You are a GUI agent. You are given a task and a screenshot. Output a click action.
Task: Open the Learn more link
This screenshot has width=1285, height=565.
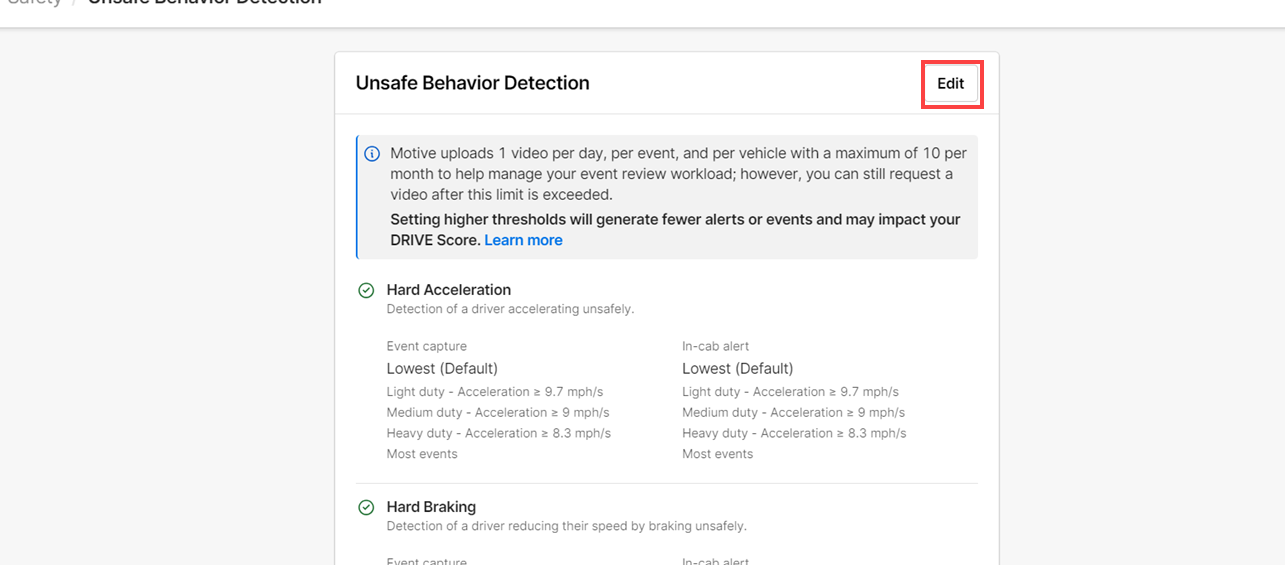[x=523, y=240]
